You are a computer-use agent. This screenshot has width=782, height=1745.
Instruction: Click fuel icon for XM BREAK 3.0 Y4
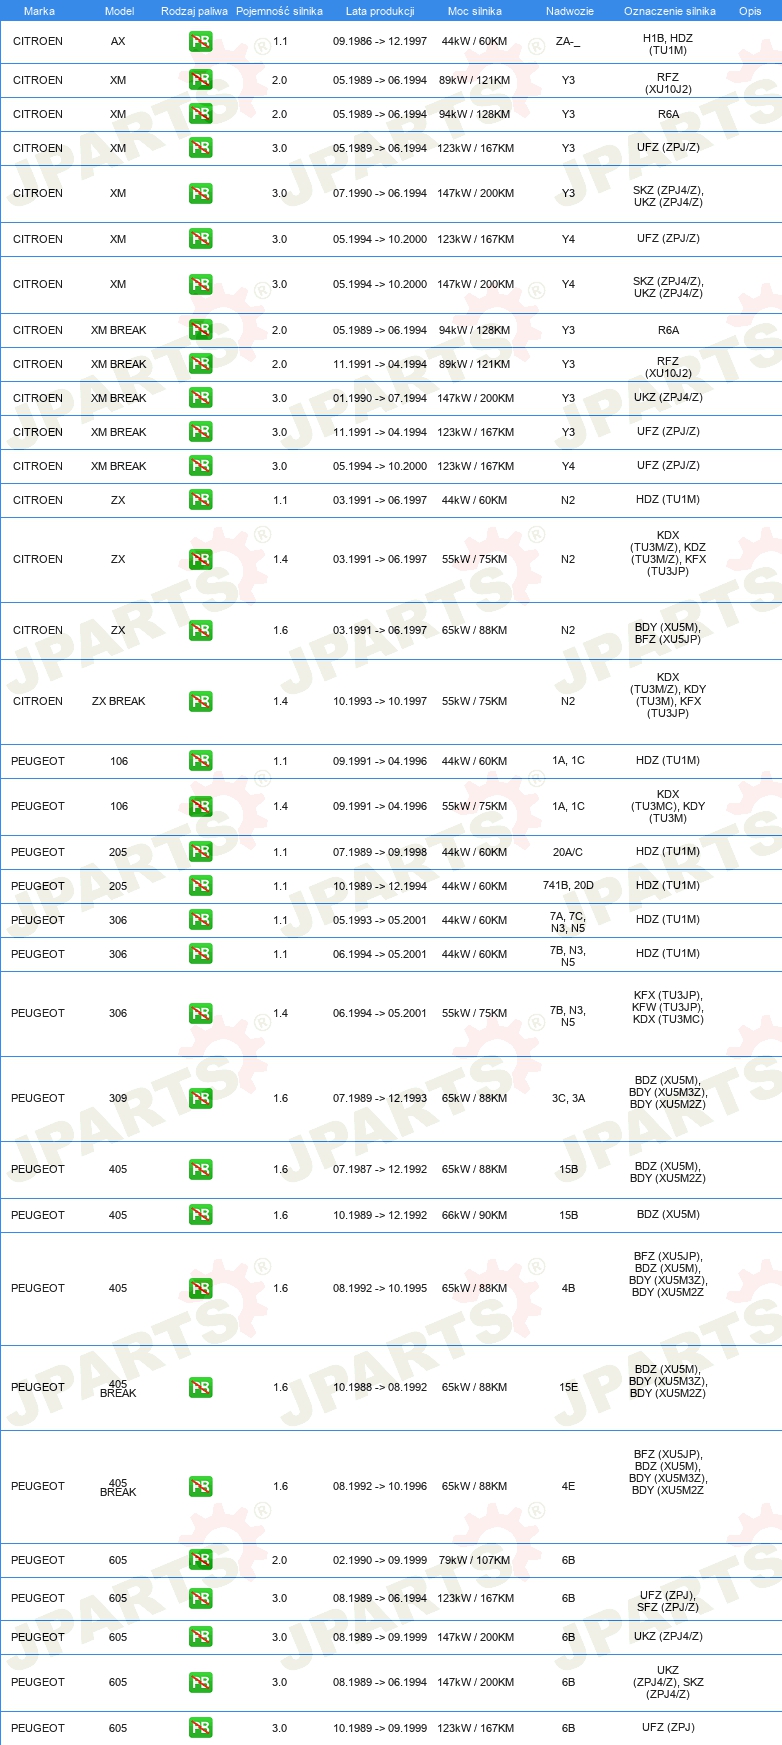click(x=200, y=466)
